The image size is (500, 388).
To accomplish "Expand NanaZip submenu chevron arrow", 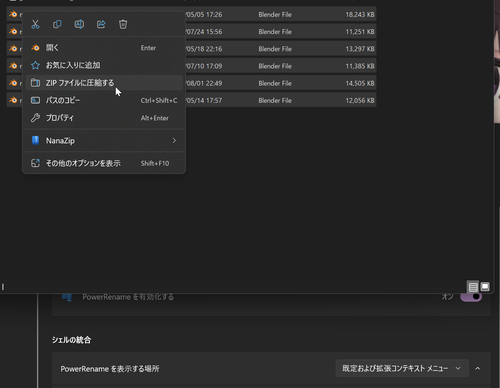I will pyautogui.click(x=174, y=141).
